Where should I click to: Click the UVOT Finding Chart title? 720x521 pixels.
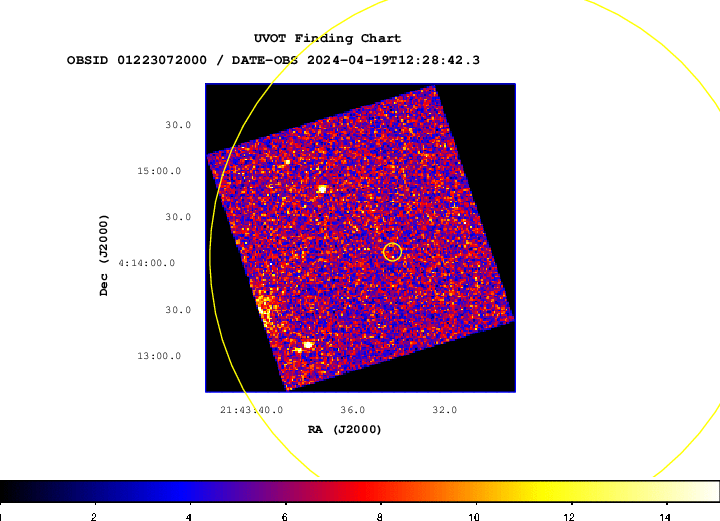pos(327,38)
